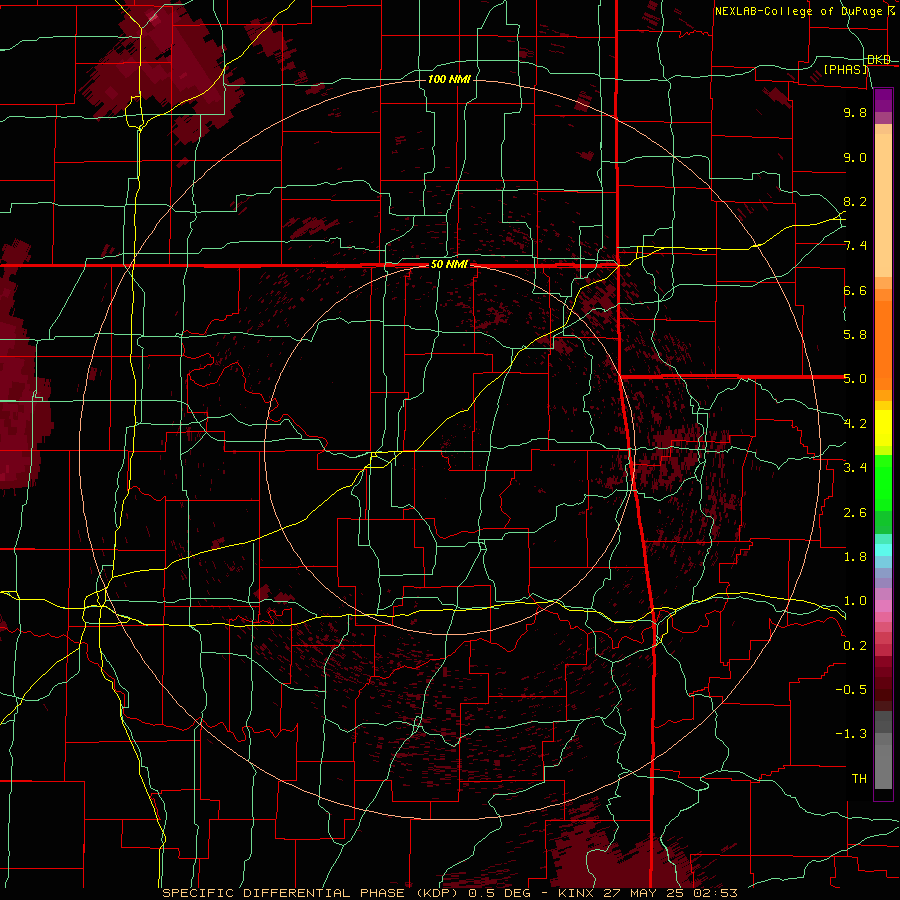Click the 2.6 value on the color scale
The width and height of the screenshot is (900, 900).
click(855, 513)
